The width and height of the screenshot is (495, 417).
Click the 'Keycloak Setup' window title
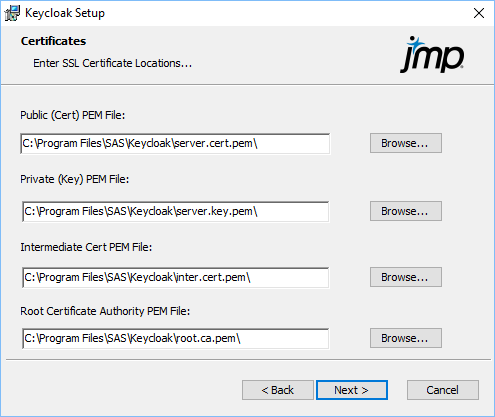pyautogui.click(x=65, y=13)
